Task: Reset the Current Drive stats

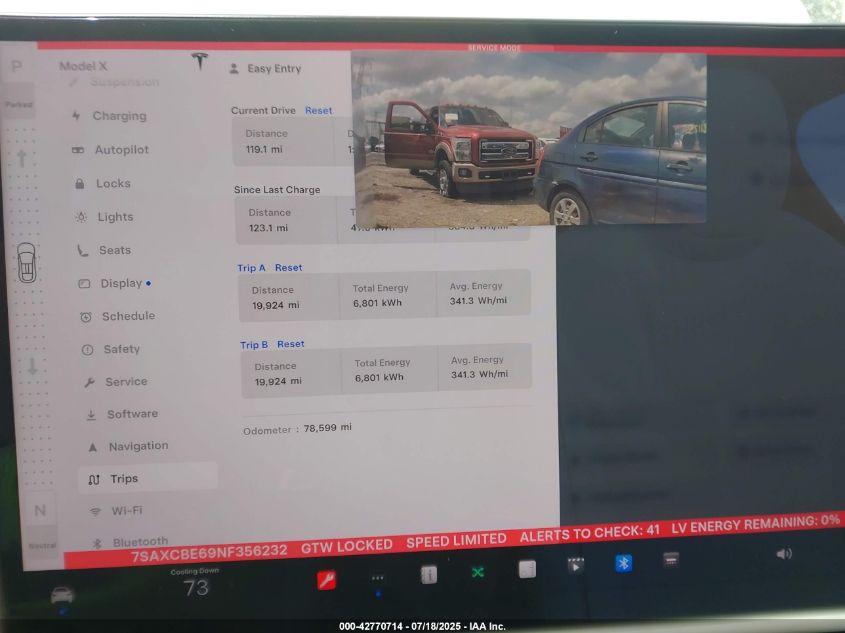Action: (319, 111)
